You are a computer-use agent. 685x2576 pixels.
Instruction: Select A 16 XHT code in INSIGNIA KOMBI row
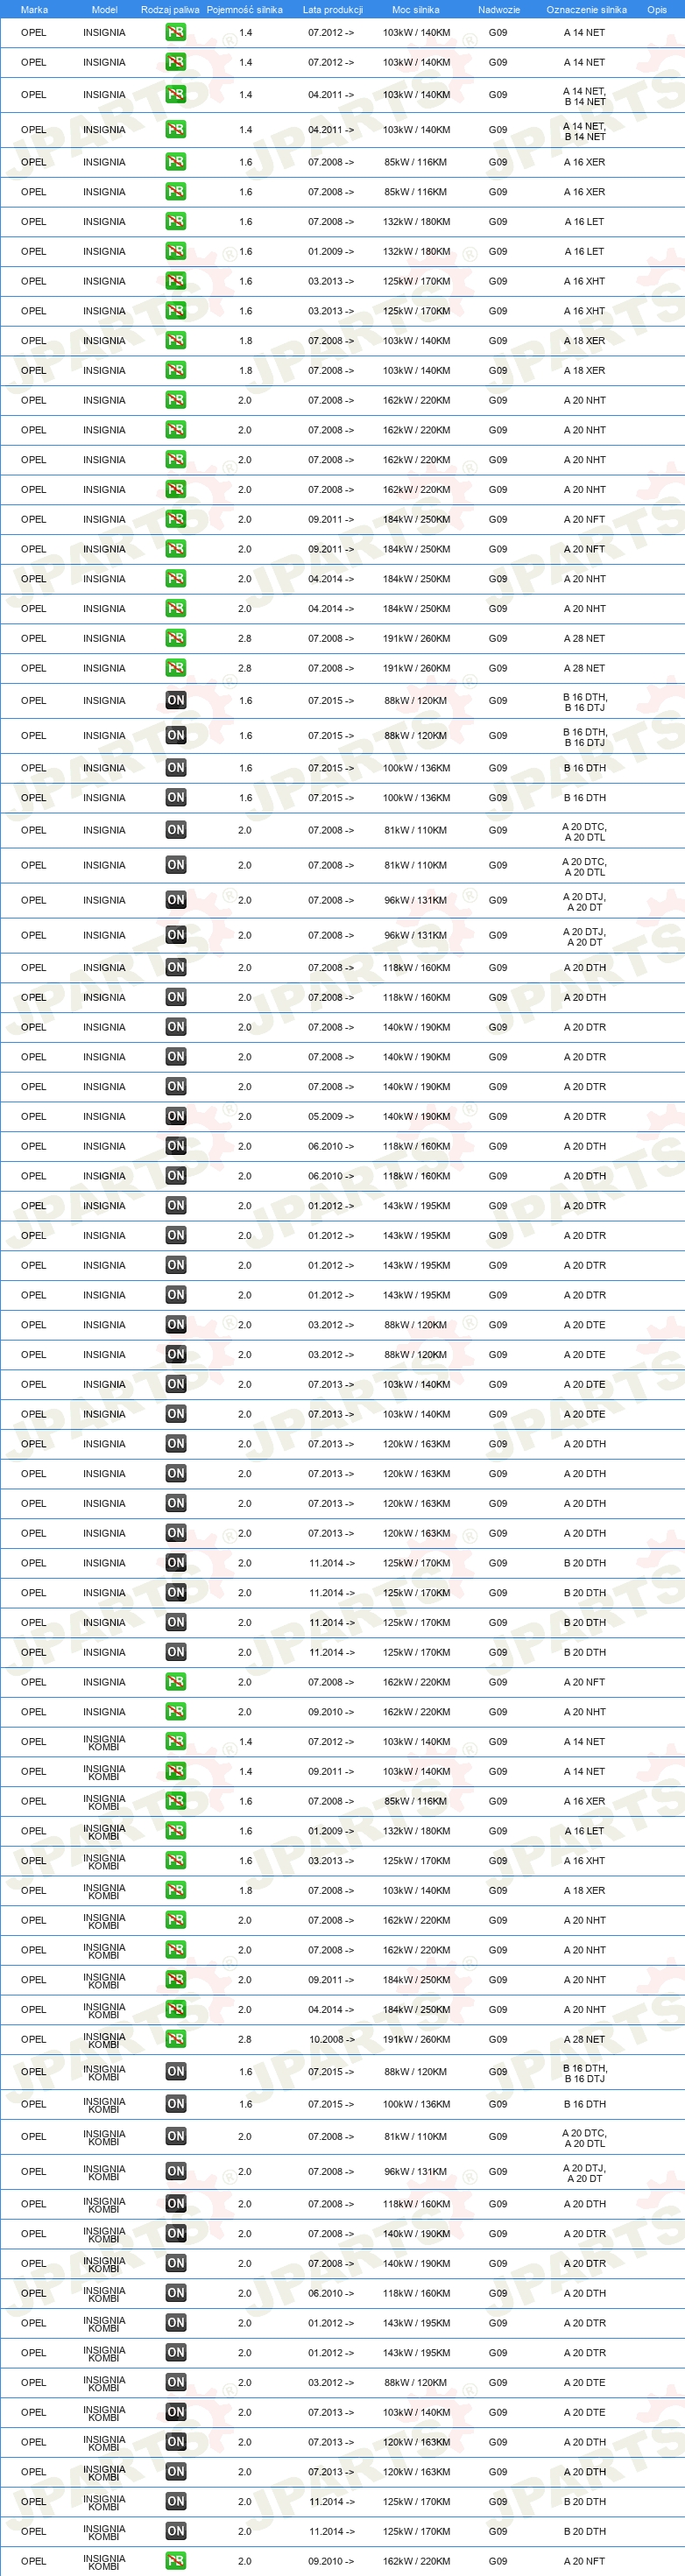click(584, 1860)
